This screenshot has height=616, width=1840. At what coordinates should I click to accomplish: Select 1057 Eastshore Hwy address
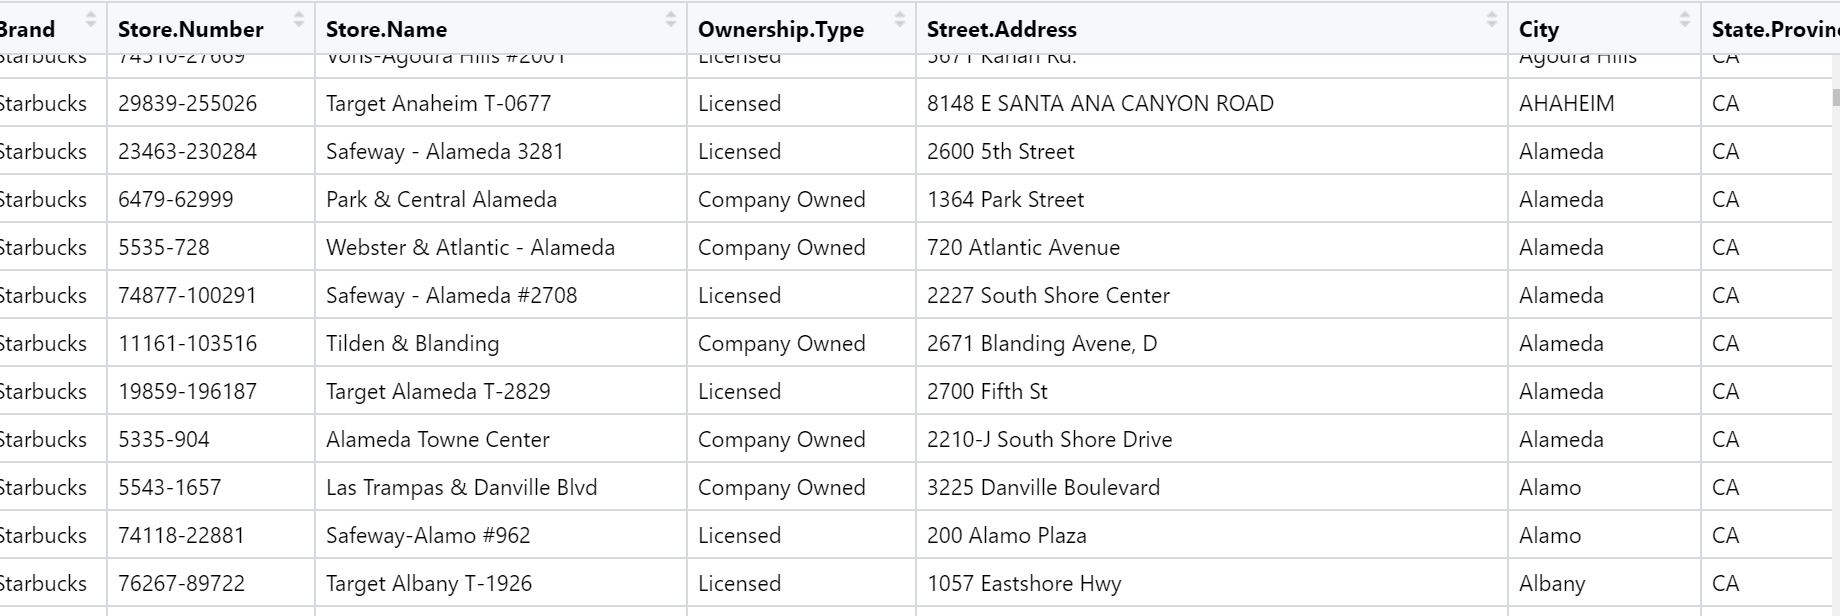click(x=1024, y=583)
